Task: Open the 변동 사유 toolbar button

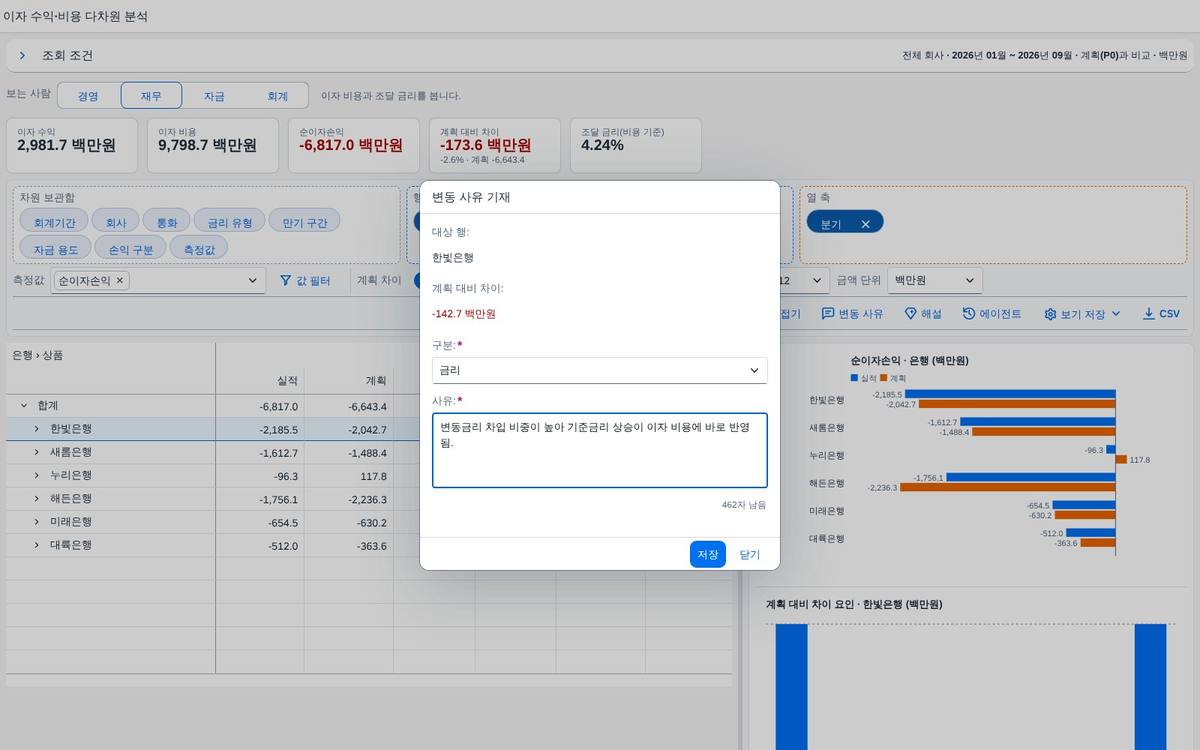Action: pos(853,314)
